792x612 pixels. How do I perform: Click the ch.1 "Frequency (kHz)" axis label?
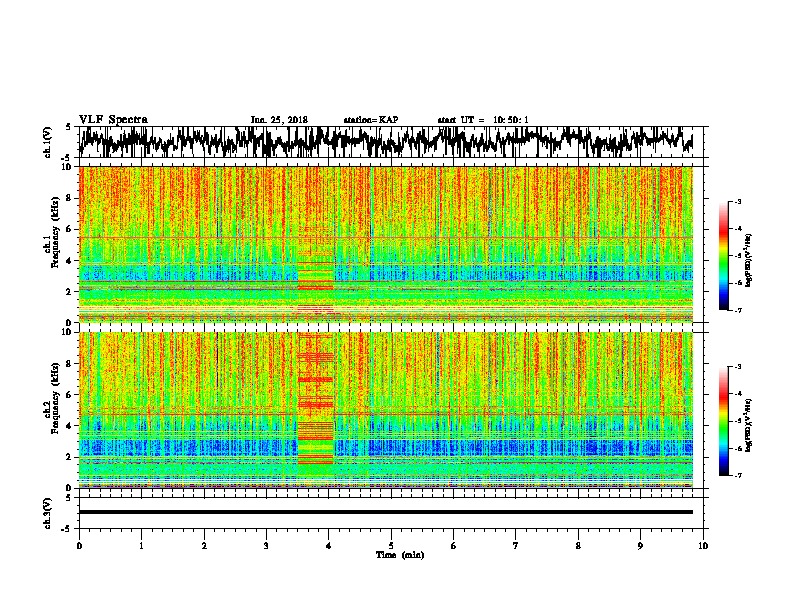56,233
